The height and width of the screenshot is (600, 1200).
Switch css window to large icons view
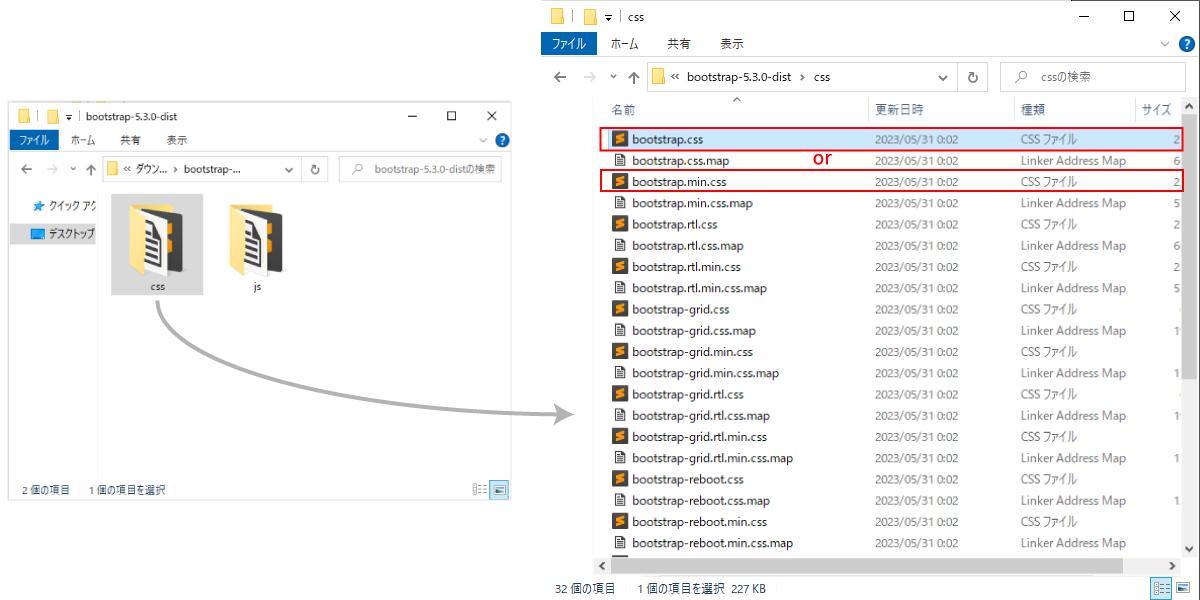(x=1182, y=588)
